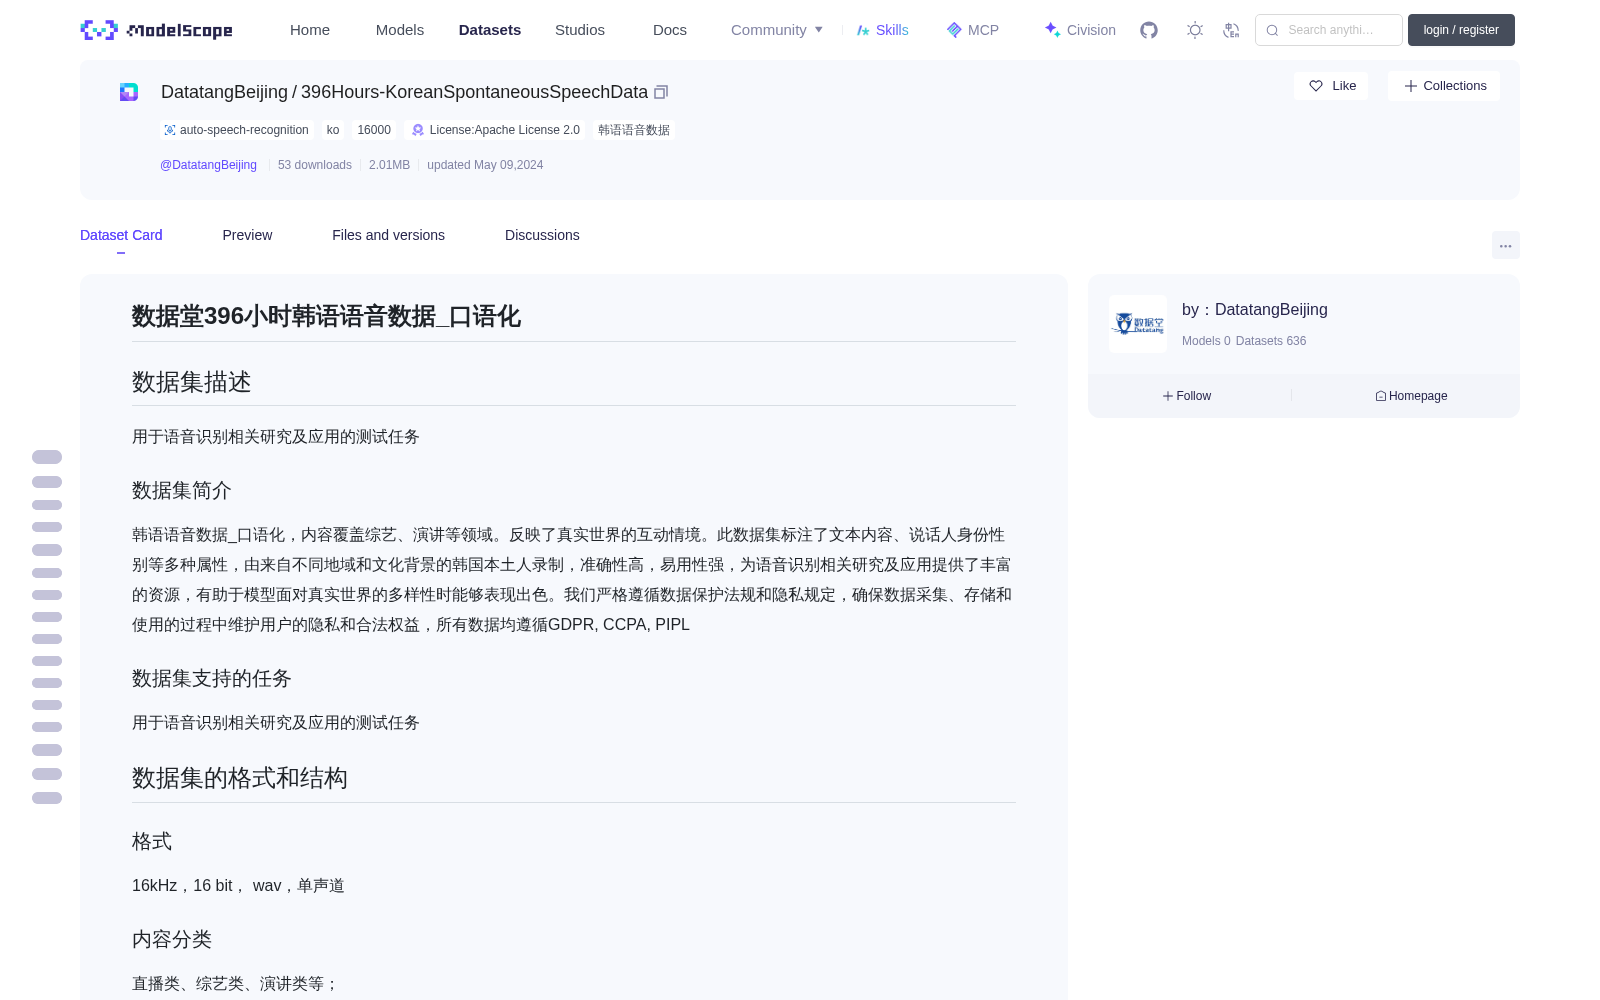The image size is (1600, 1000).
Task: Click the ModelScope logo
Action: pyautogui.click(x=156, y=30)
